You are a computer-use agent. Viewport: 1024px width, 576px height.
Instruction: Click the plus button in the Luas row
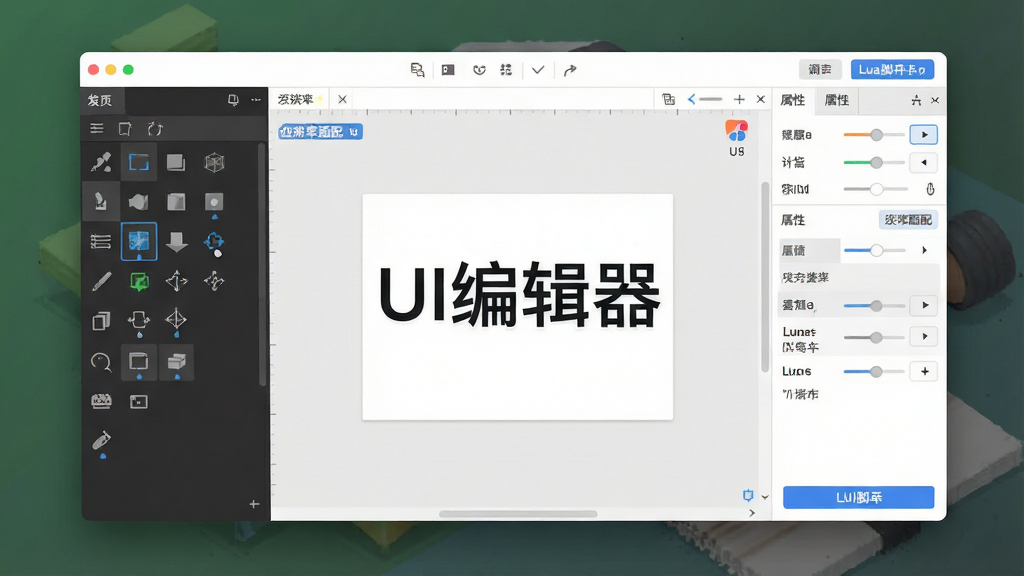[x=924, y=371]
